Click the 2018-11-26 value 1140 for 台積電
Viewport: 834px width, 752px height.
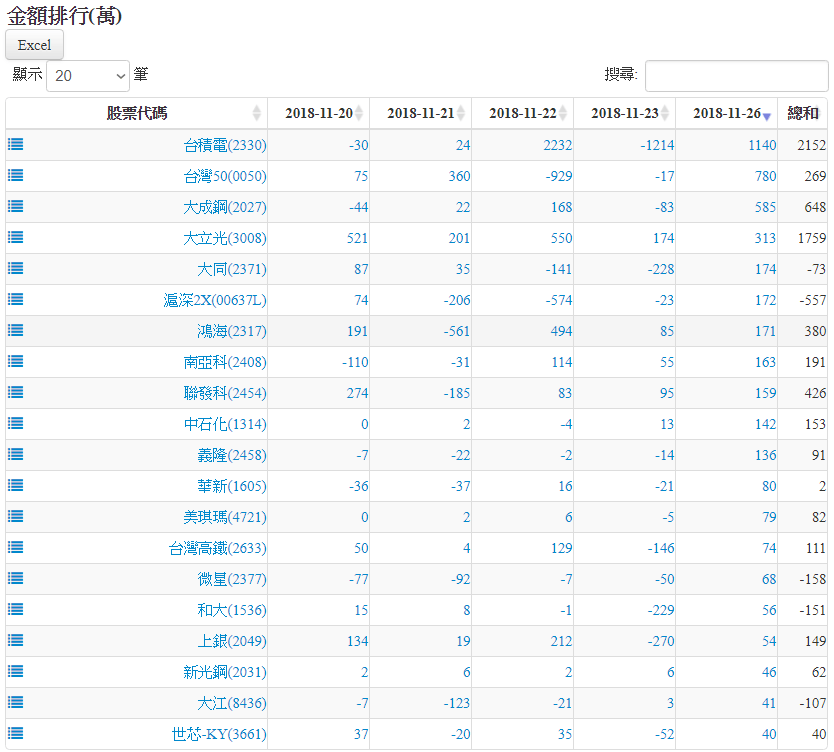[761, 145]
